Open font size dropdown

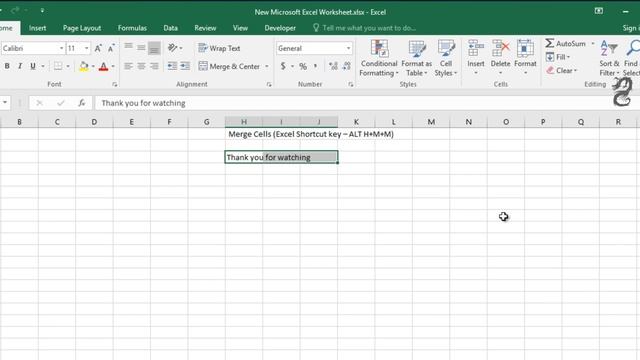click(87, 48)
